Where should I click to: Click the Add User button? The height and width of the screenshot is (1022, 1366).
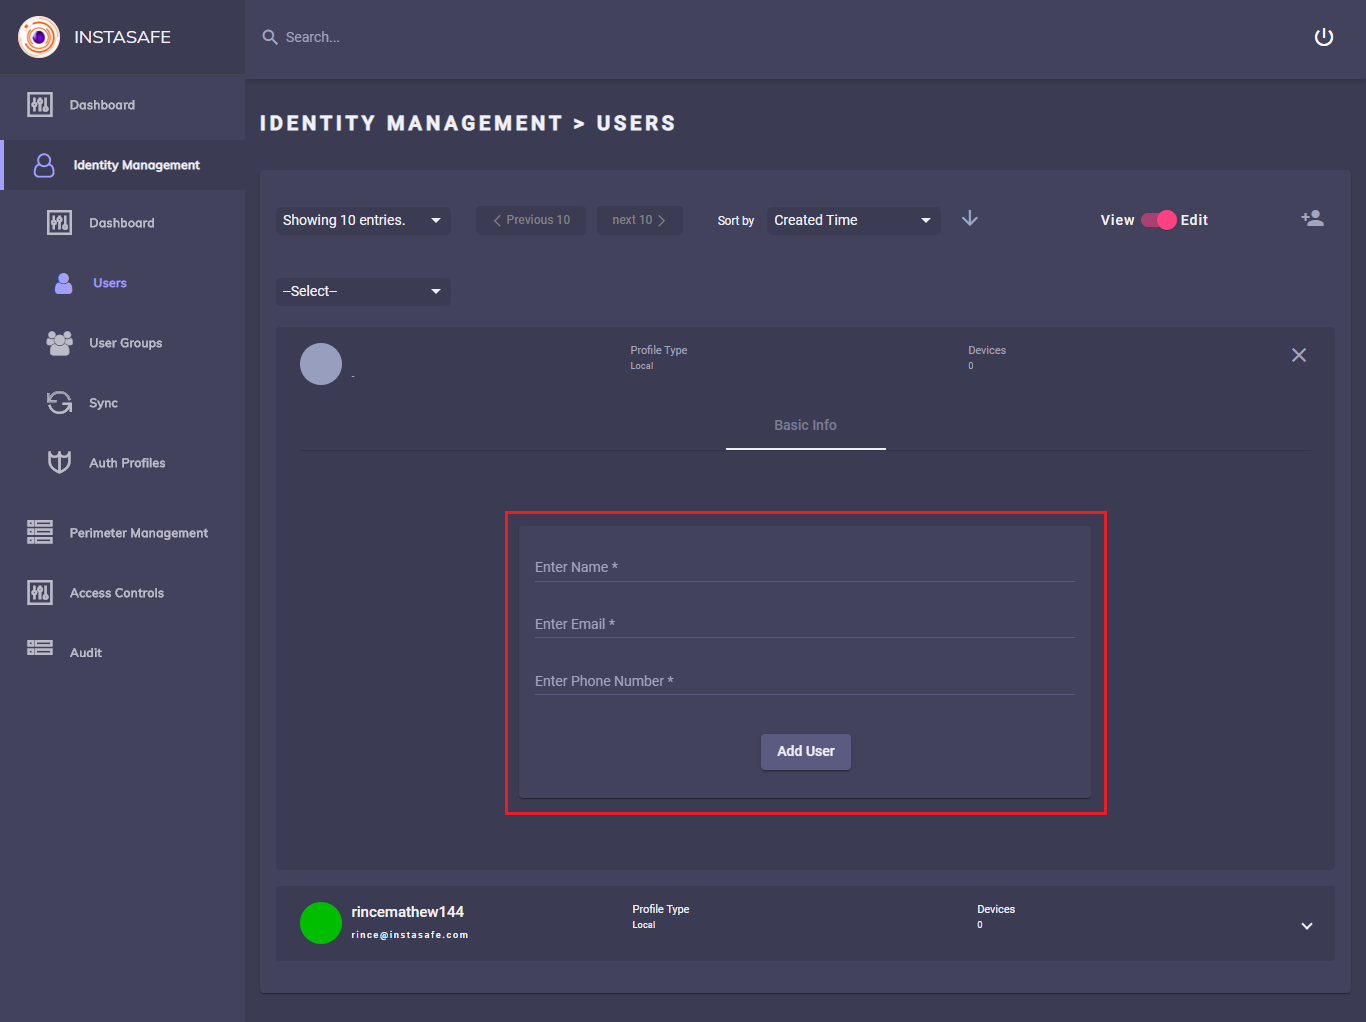tap(806, 751)
